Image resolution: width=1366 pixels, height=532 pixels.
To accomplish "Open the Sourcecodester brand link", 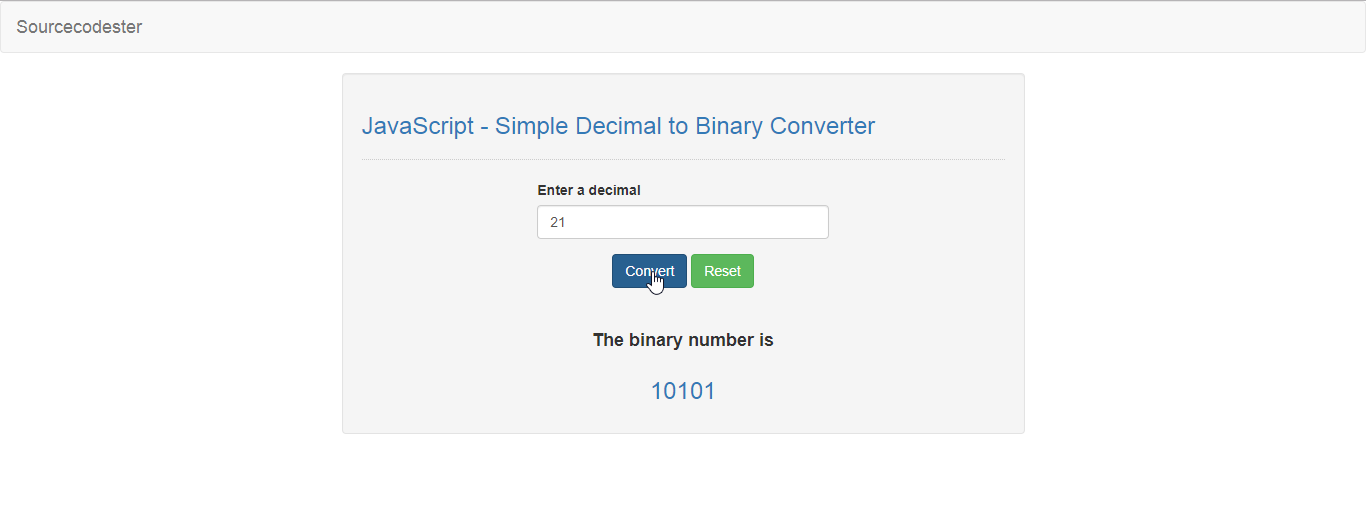I will tap(79, 27).
